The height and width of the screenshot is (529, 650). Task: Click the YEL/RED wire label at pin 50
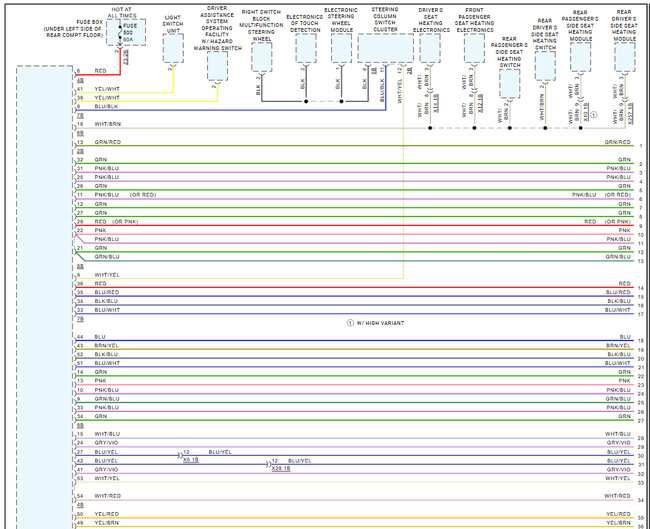(x=107, y=514)
